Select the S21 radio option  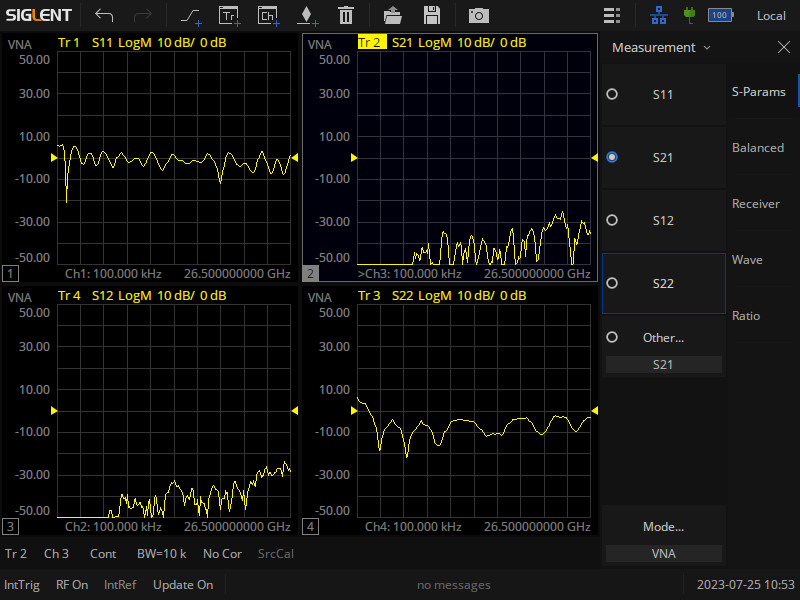tap(664, 158)
